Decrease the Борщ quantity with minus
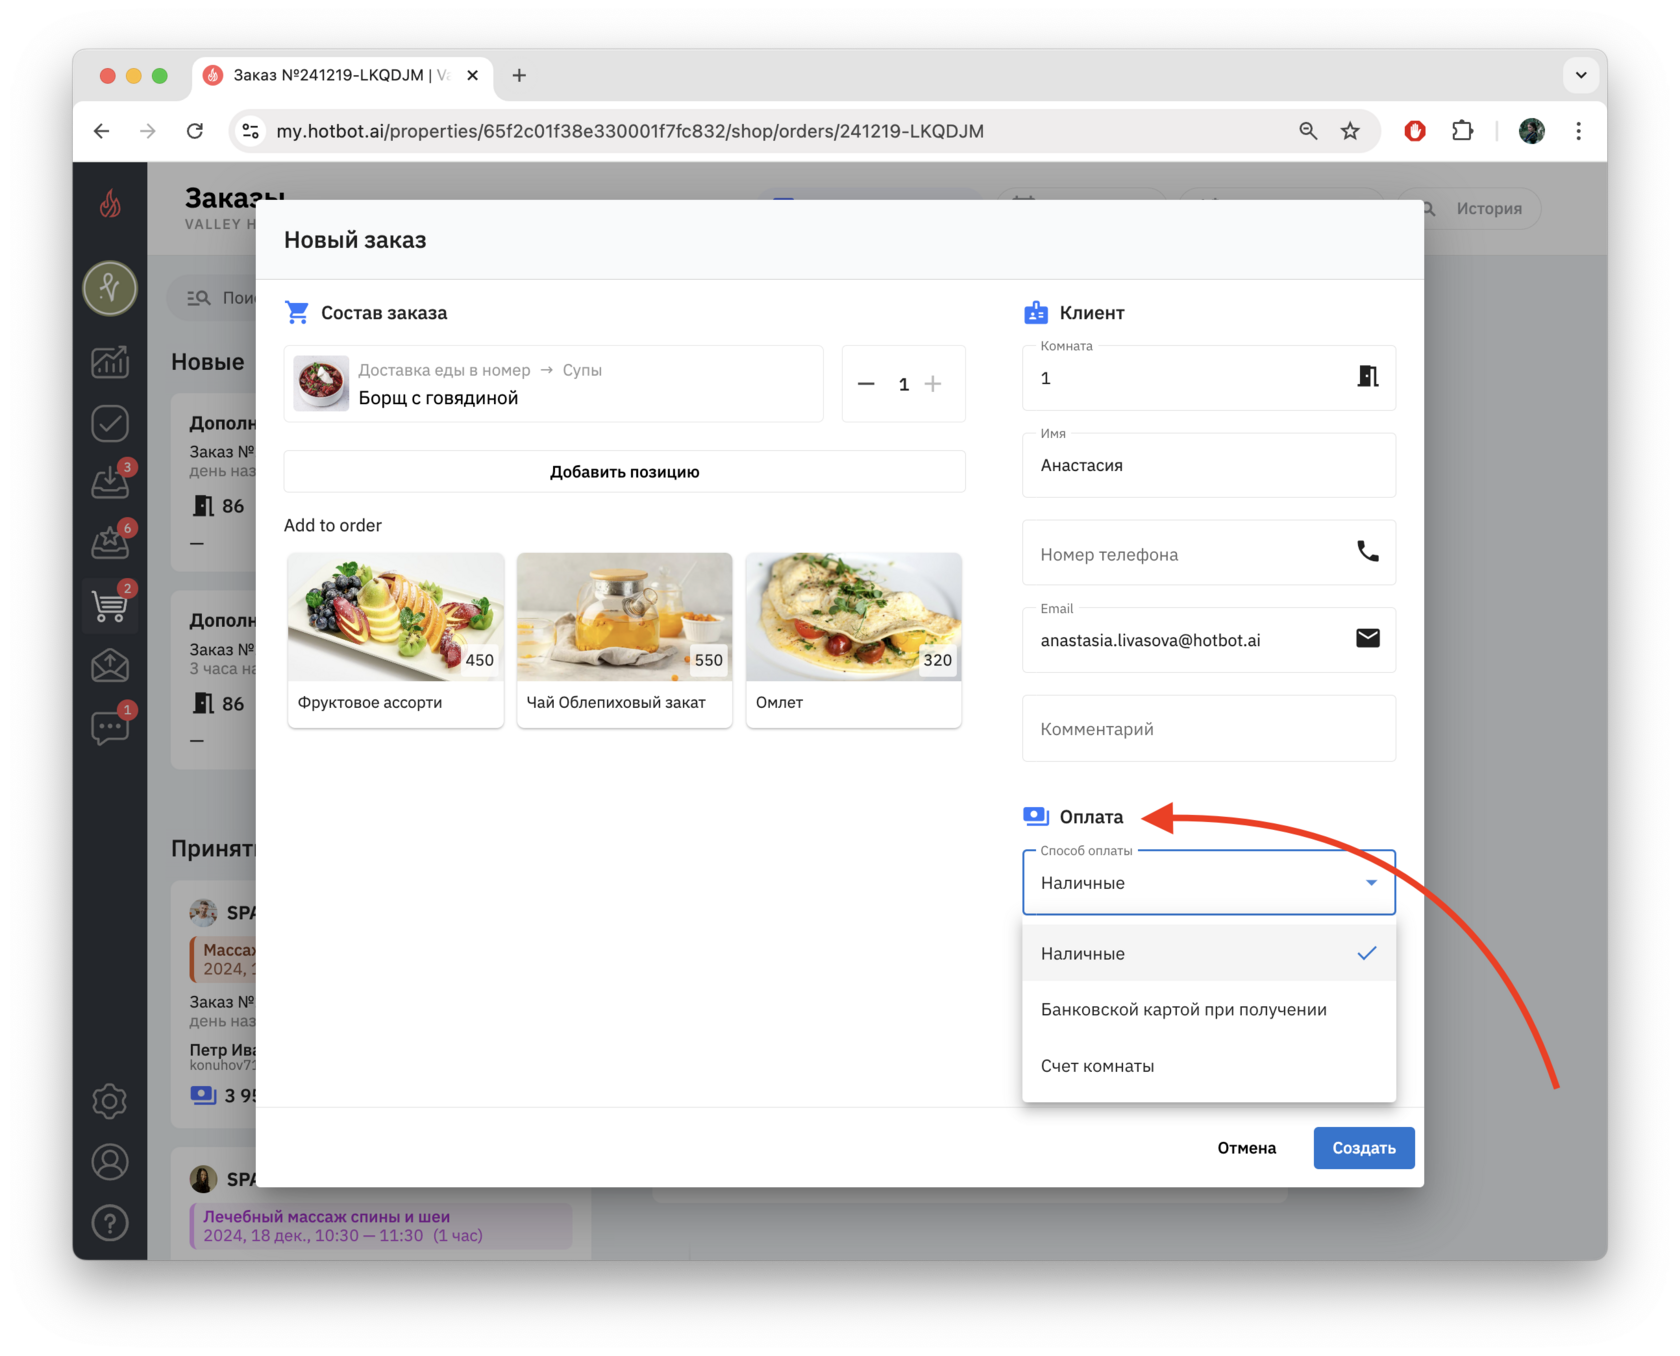 coord(866,384)
